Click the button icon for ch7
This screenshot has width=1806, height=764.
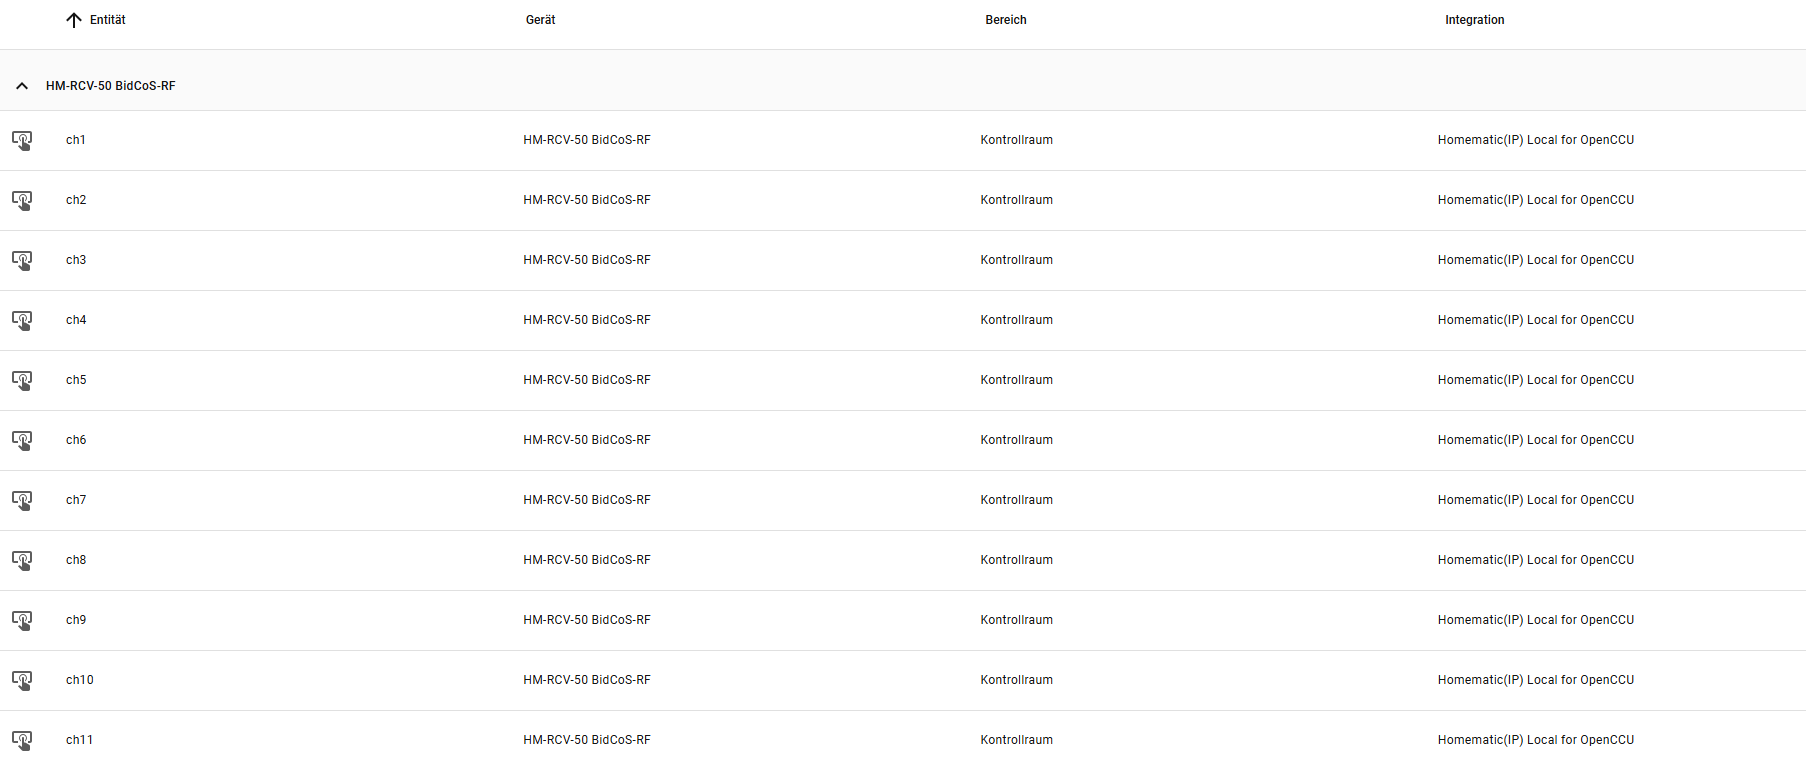(x=22, y=500)
